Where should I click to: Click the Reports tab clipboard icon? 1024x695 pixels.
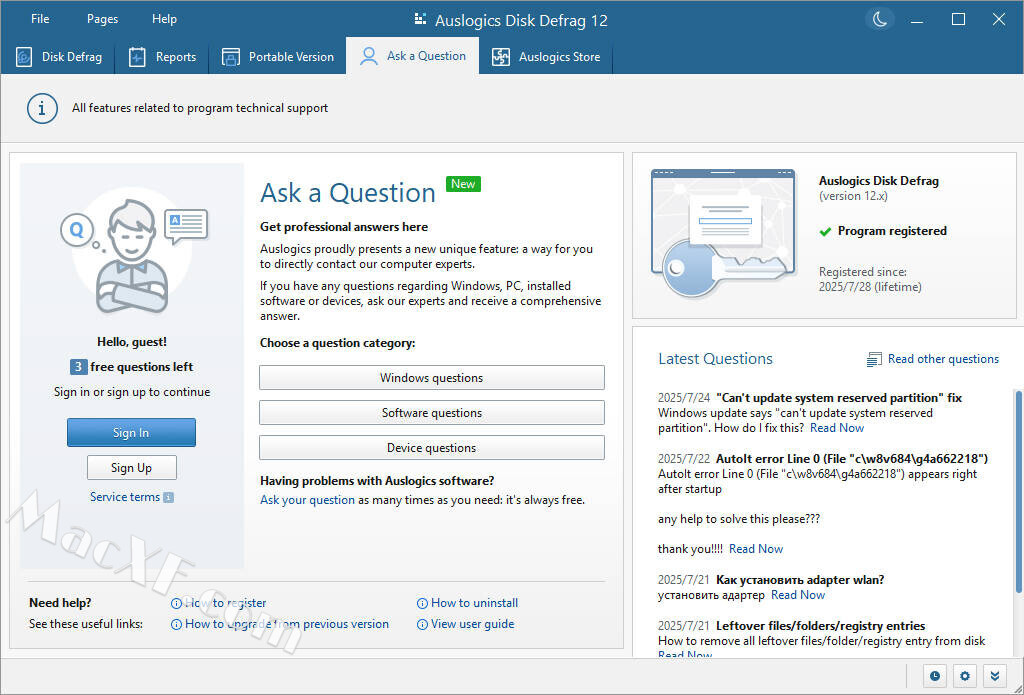coord(137,57)
